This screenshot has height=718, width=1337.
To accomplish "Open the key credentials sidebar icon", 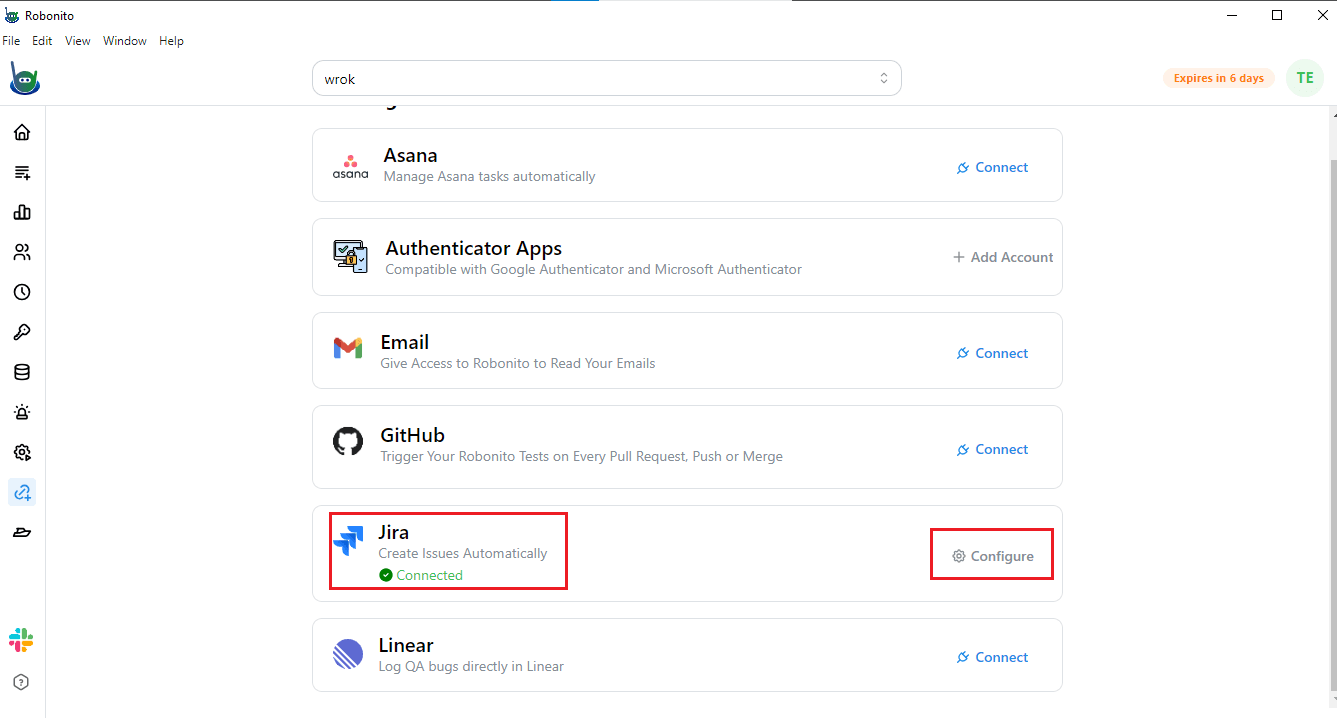I will click(22, 332).
